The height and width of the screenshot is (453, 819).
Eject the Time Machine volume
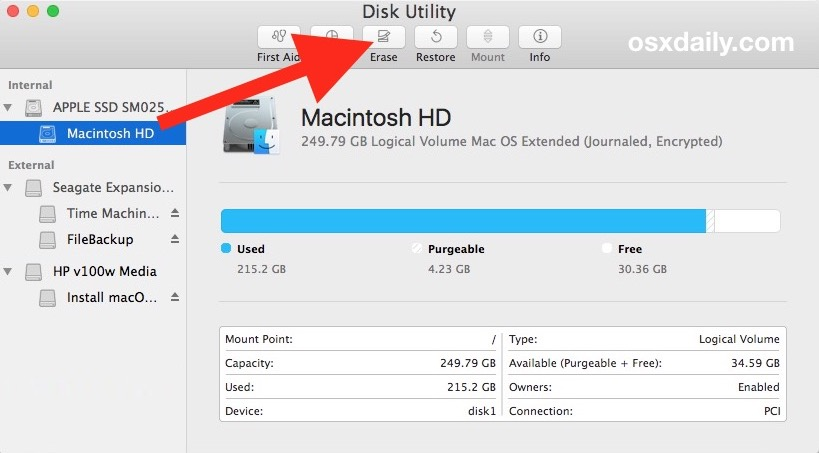pyautogui.click(x=175, y=213)
